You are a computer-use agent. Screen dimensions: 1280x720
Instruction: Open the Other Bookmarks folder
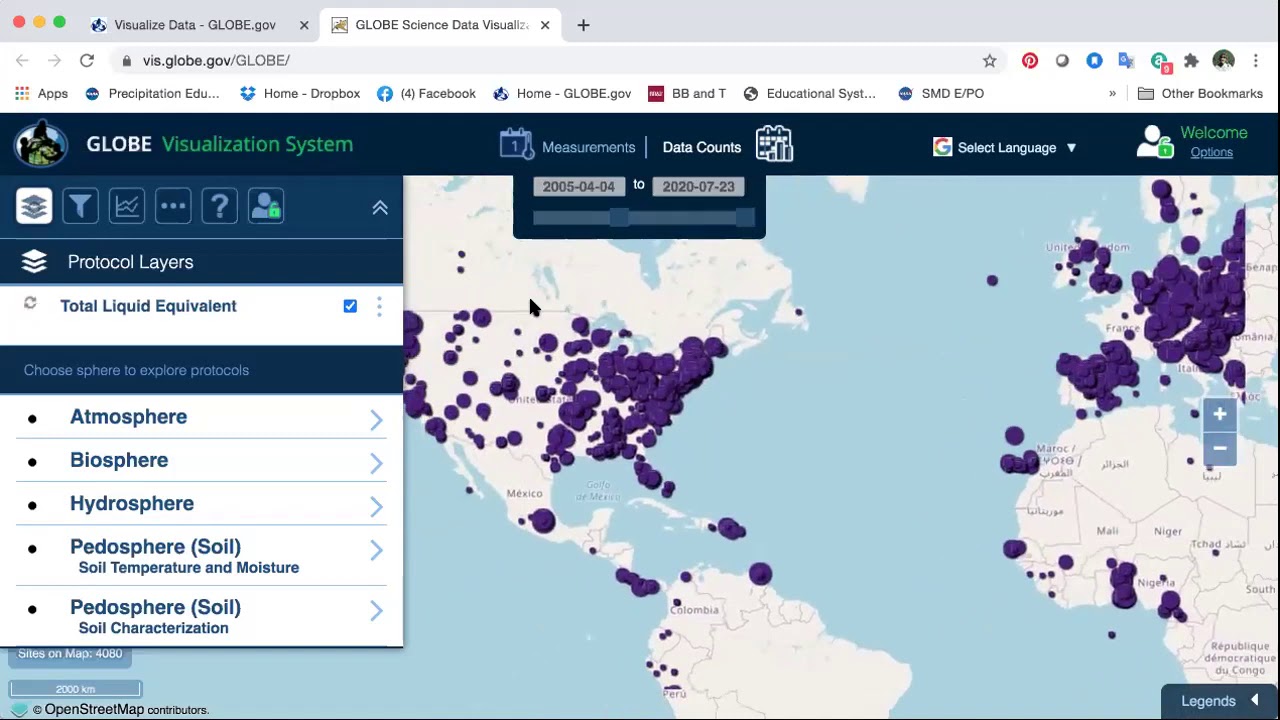point(1200,93)
